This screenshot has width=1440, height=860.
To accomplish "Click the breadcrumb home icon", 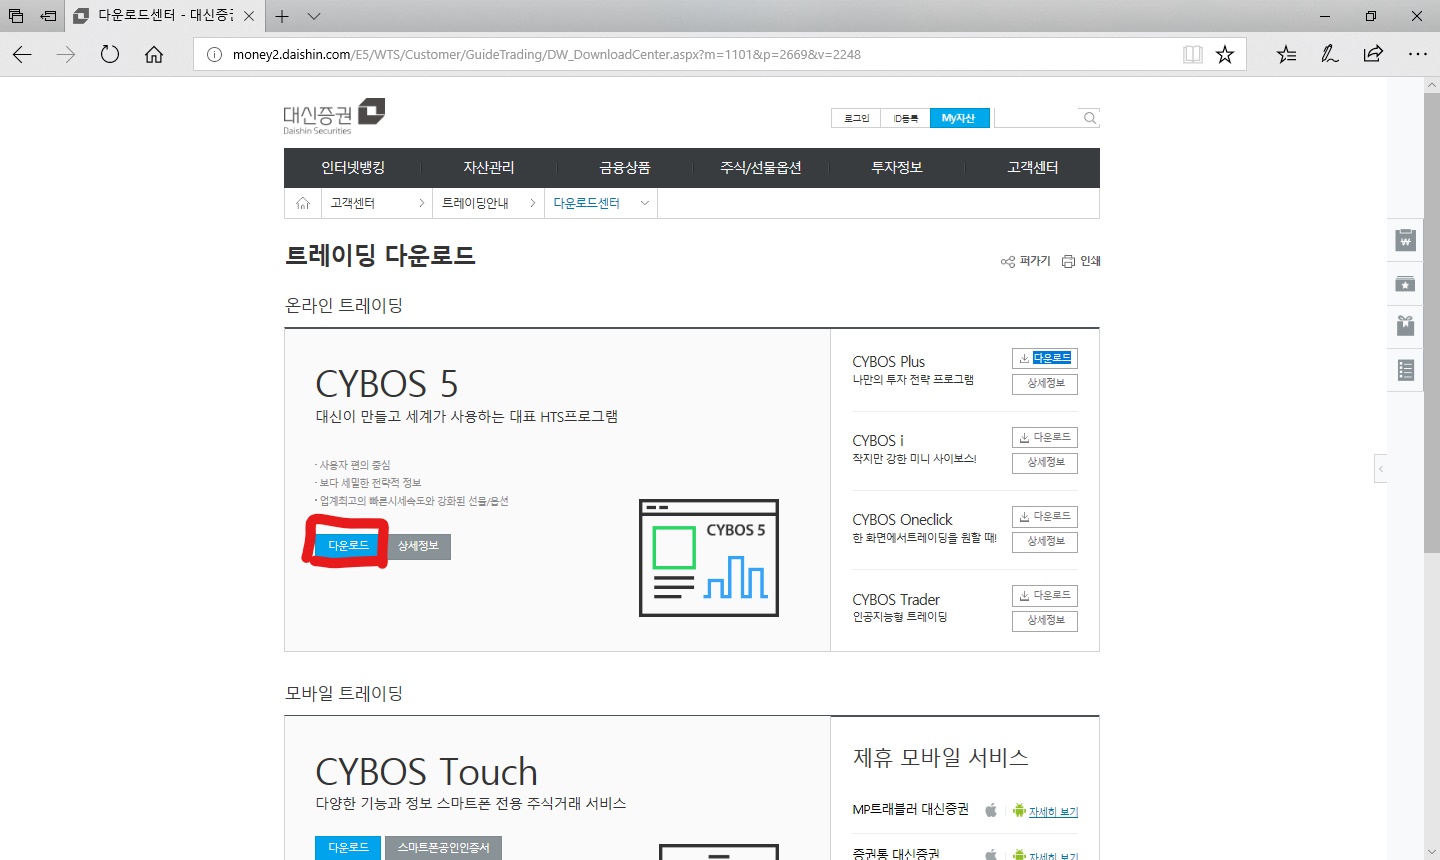I will coord(303,203).
